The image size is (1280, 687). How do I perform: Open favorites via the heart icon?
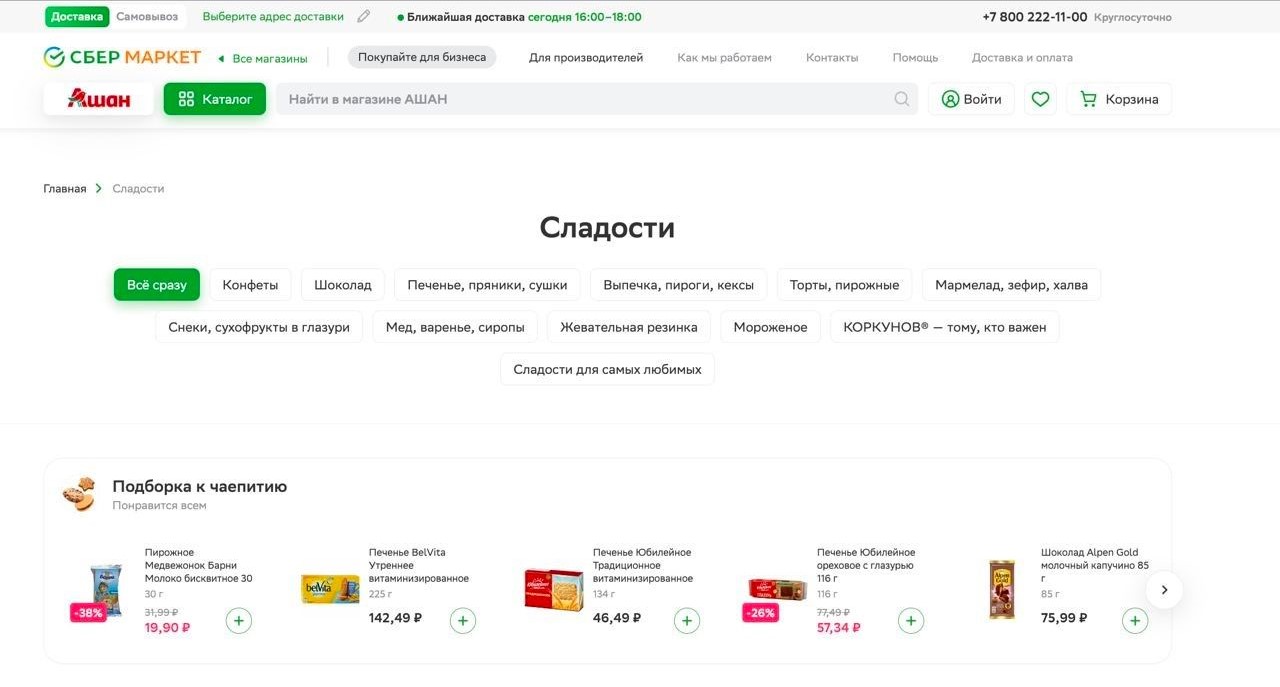click(x=1040, y=99)
